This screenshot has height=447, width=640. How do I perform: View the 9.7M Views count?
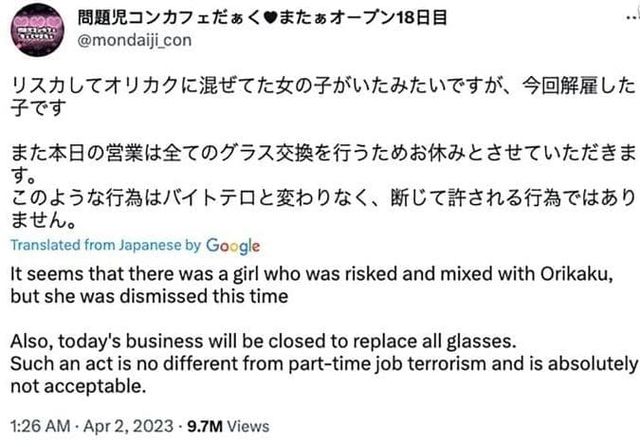[235, 425]
